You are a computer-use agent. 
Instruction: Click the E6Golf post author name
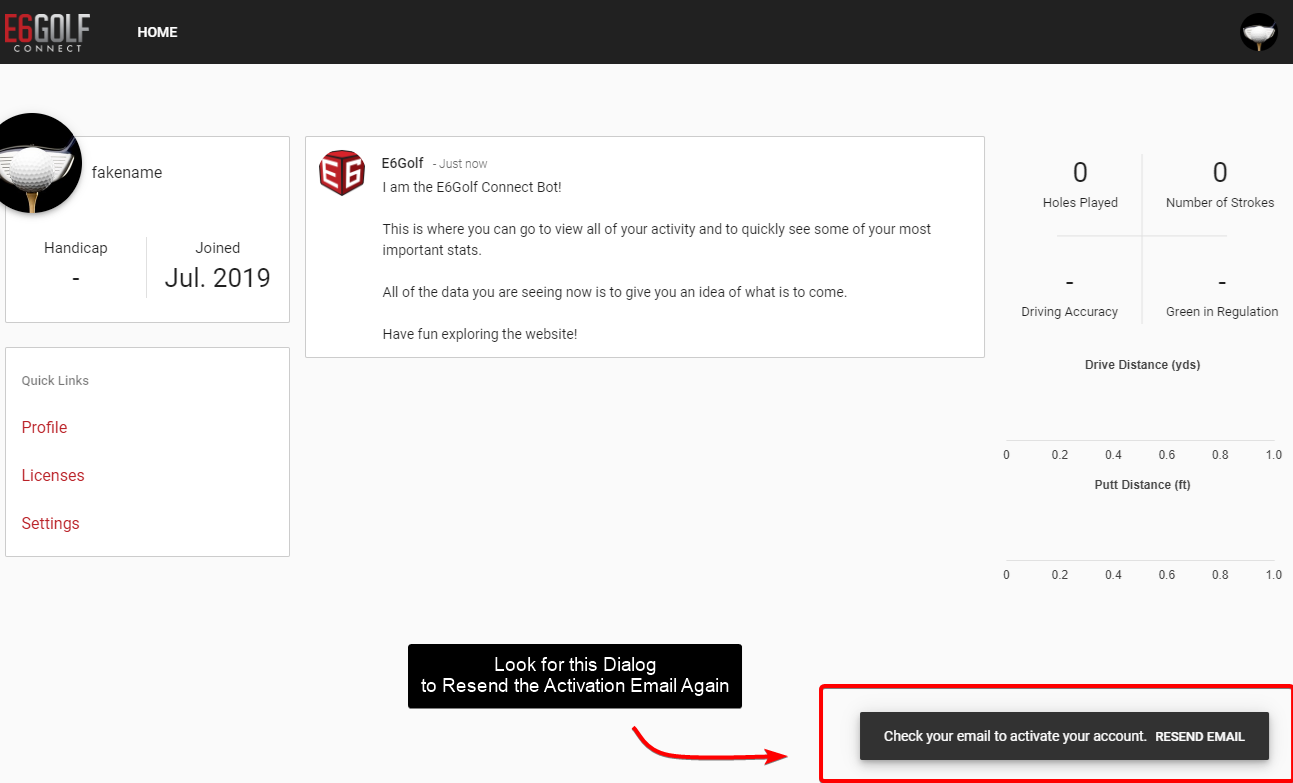[x=402, y=163]
